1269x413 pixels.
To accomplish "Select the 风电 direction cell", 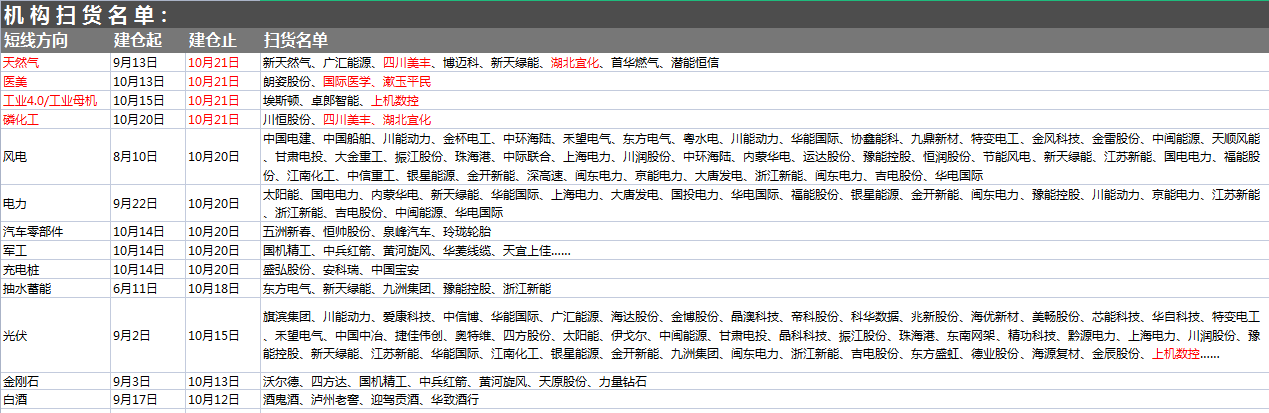I will [55, 157].
